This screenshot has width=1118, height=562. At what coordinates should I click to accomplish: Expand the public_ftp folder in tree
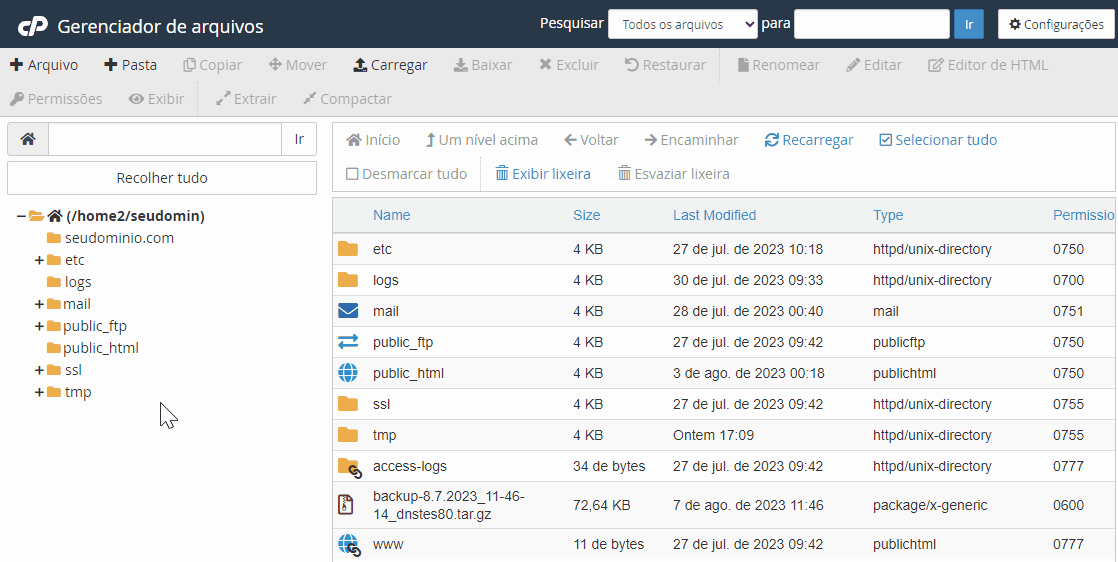pos(40,327)
